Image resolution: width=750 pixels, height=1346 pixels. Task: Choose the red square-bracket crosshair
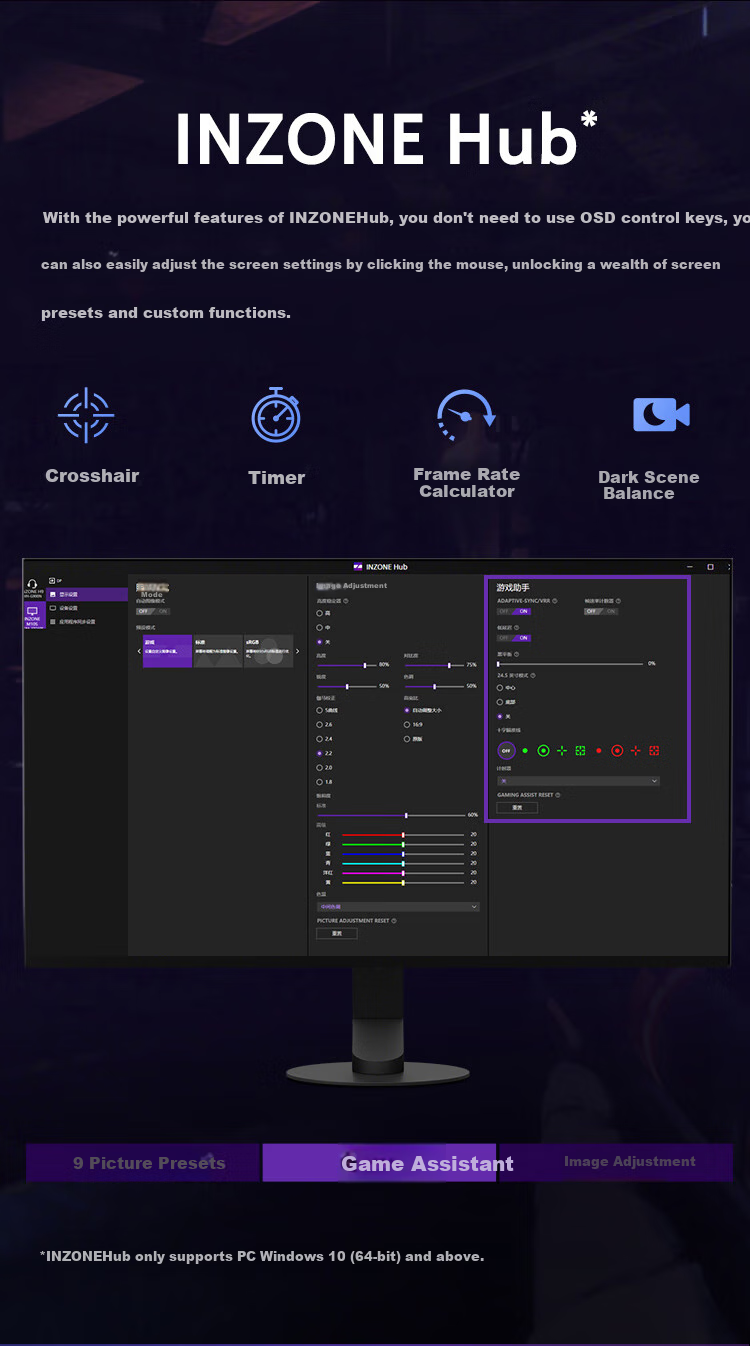click(654, 750)
